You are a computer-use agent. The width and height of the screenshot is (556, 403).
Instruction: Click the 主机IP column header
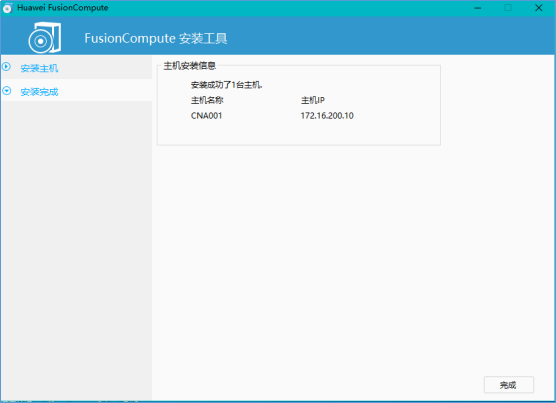(313, 100)
